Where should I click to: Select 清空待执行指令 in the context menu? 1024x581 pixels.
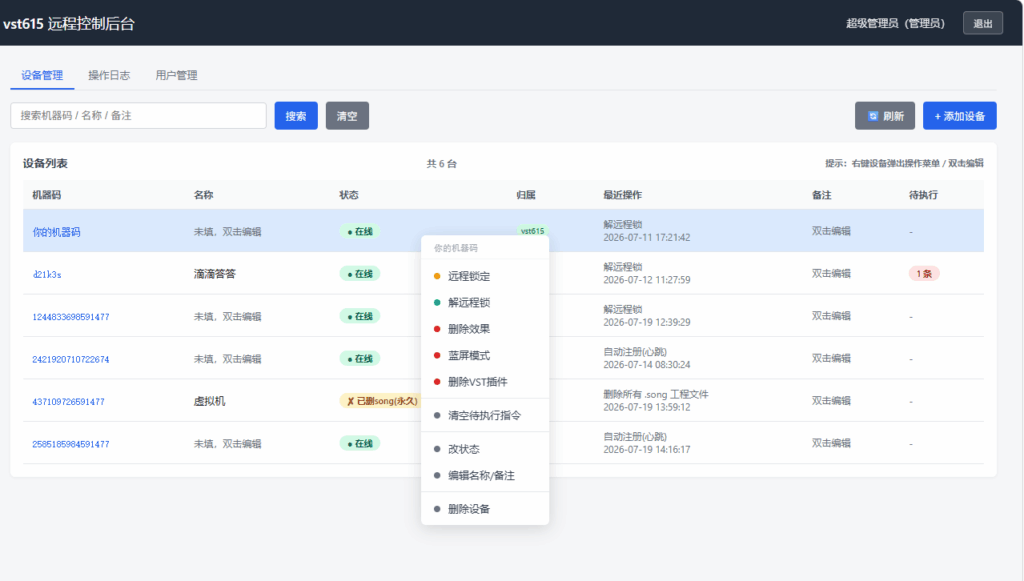point(485,415)
